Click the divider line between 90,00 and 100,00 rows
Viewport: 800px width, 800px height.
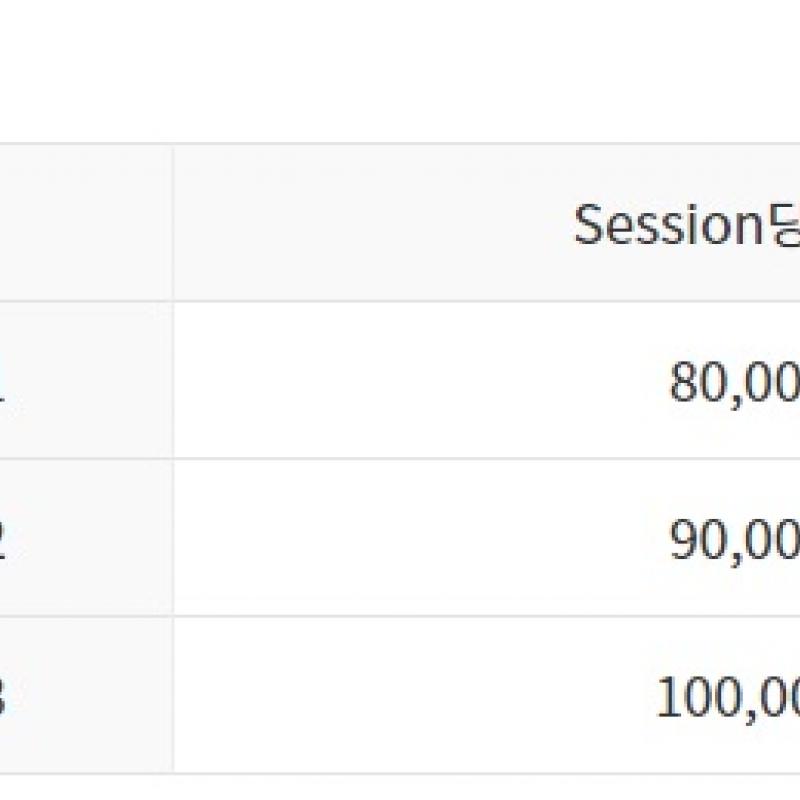click(x=400, y=616)
